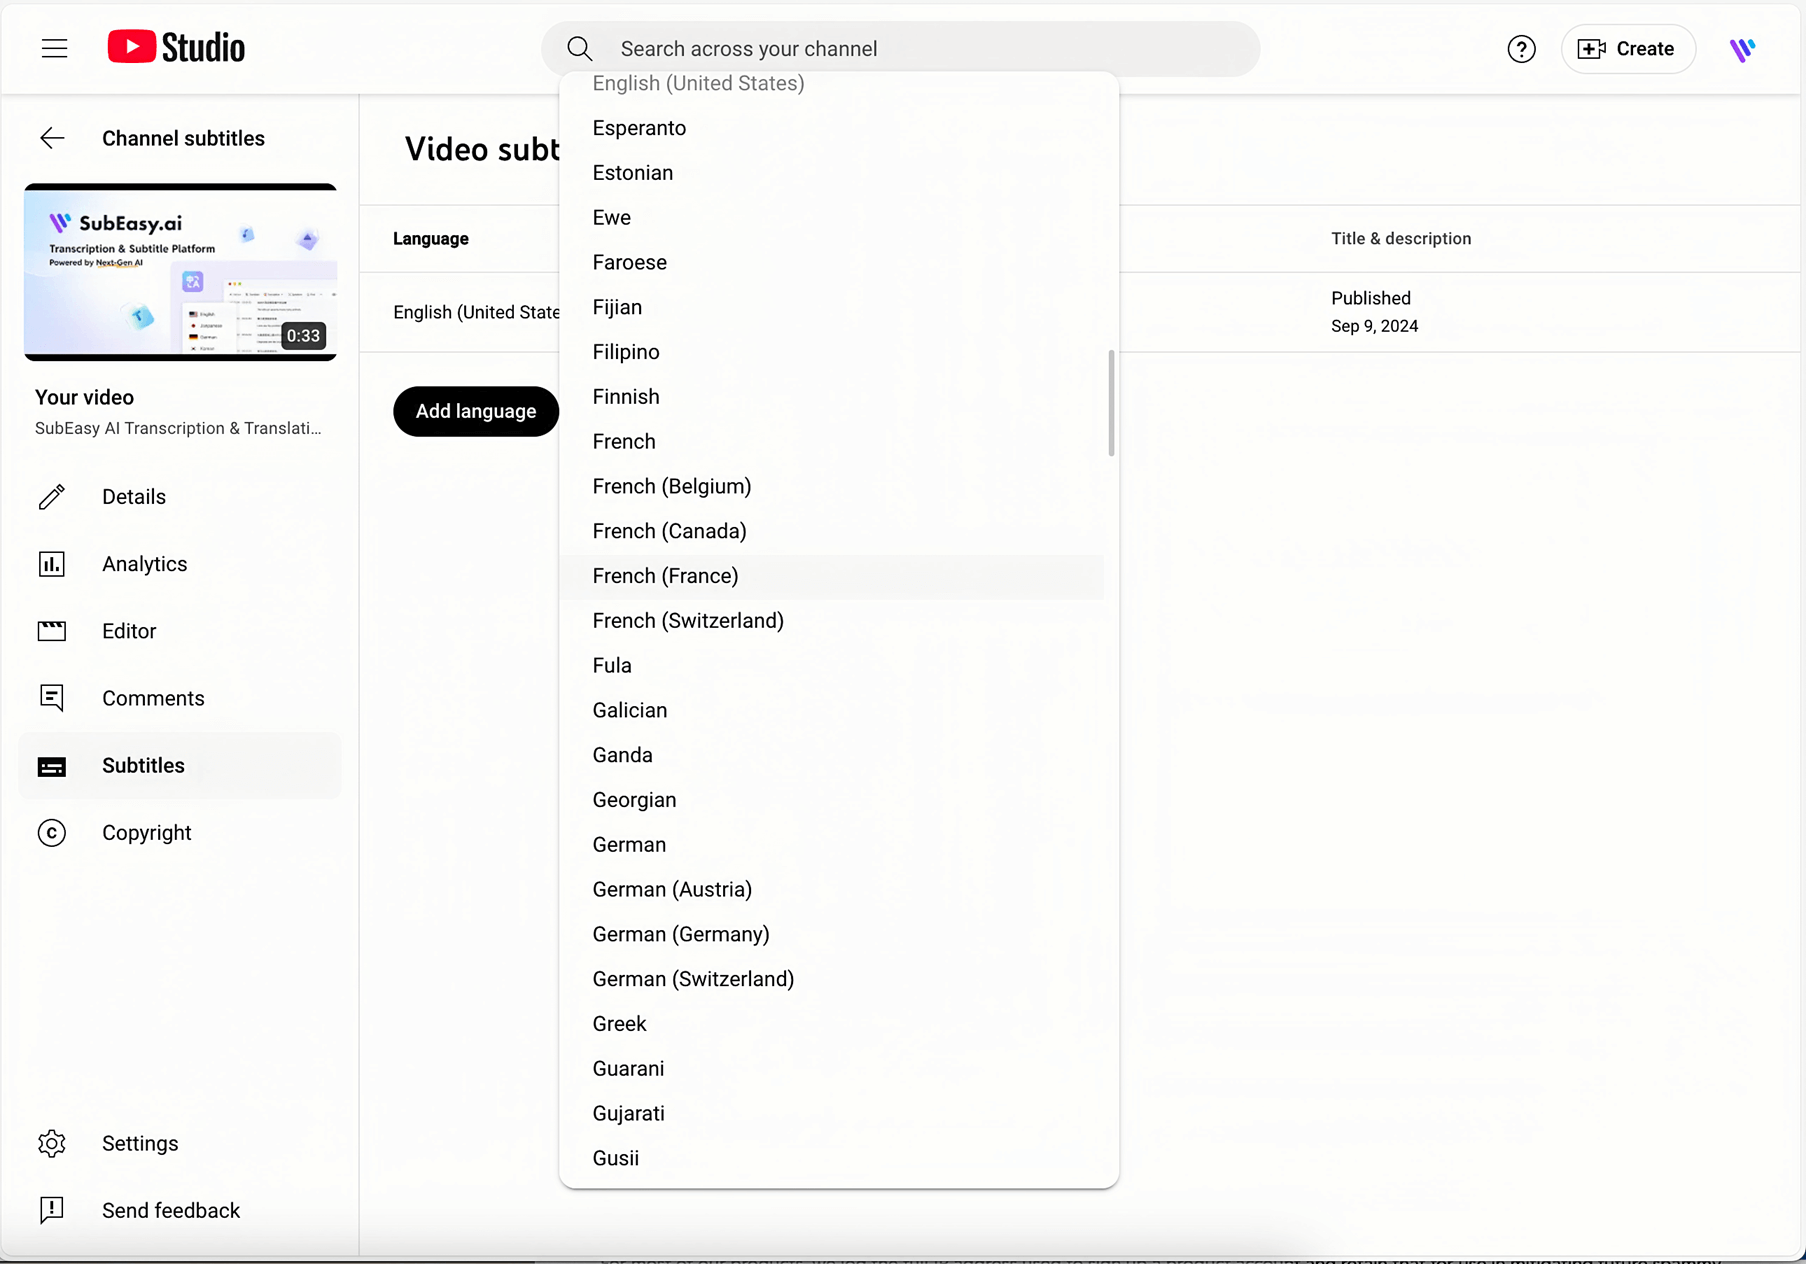Click the Send feedback icon

coord(52,1210)
